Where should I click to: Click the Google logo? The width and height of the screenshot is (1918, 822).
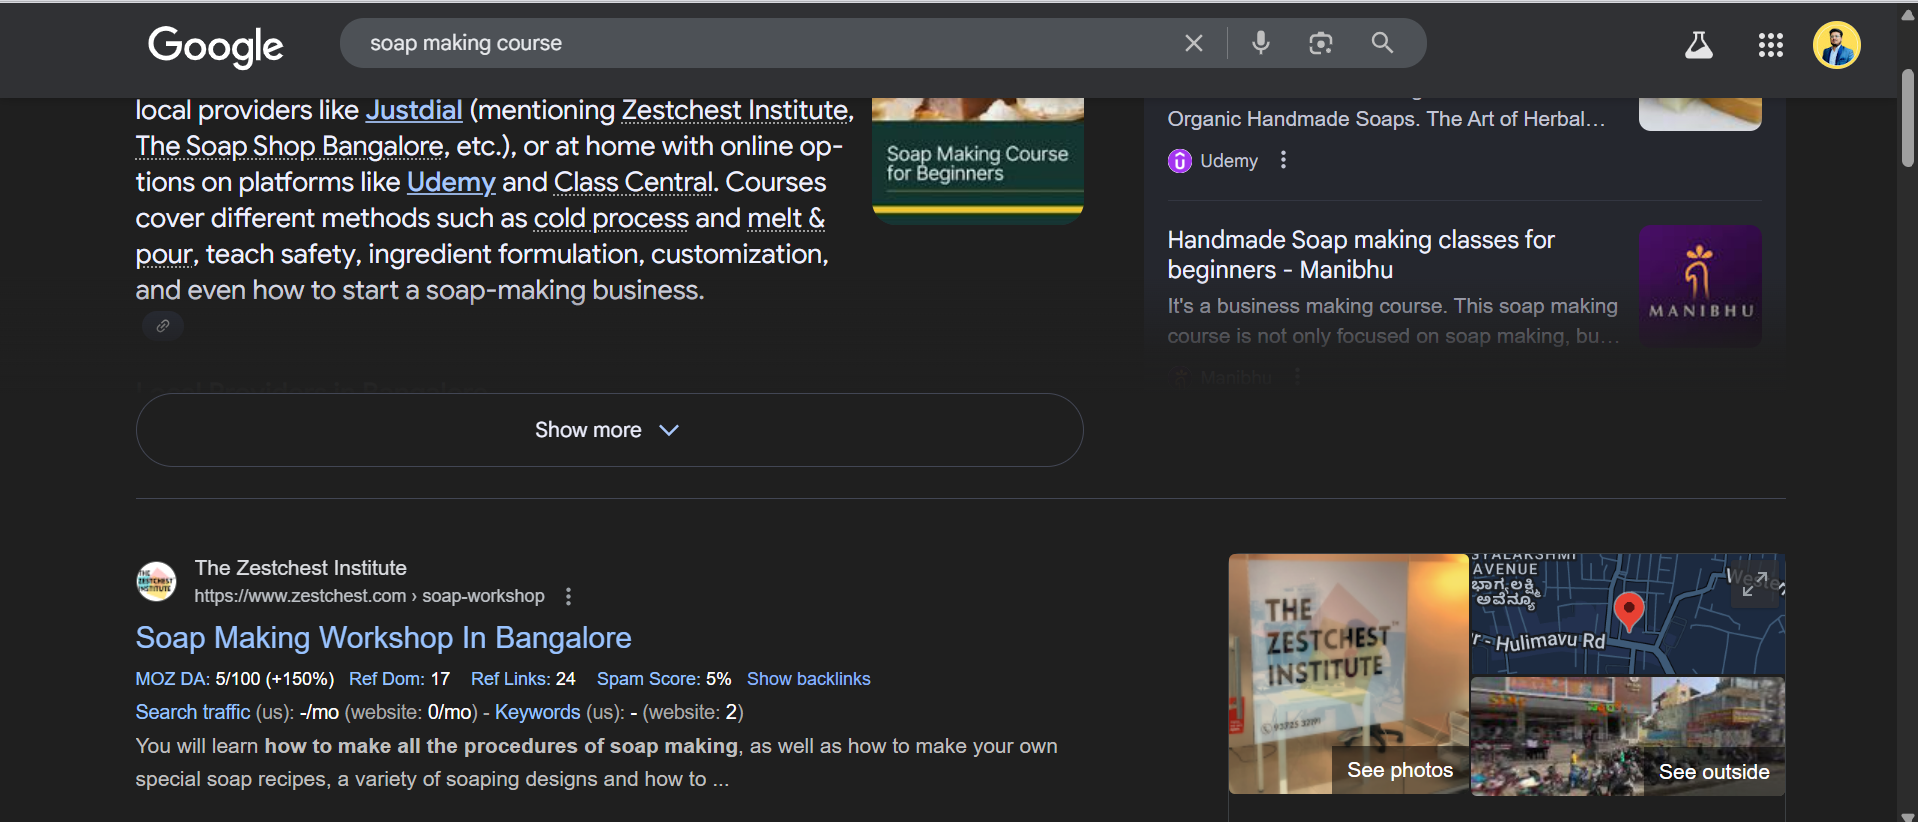(x=215, y=45)
